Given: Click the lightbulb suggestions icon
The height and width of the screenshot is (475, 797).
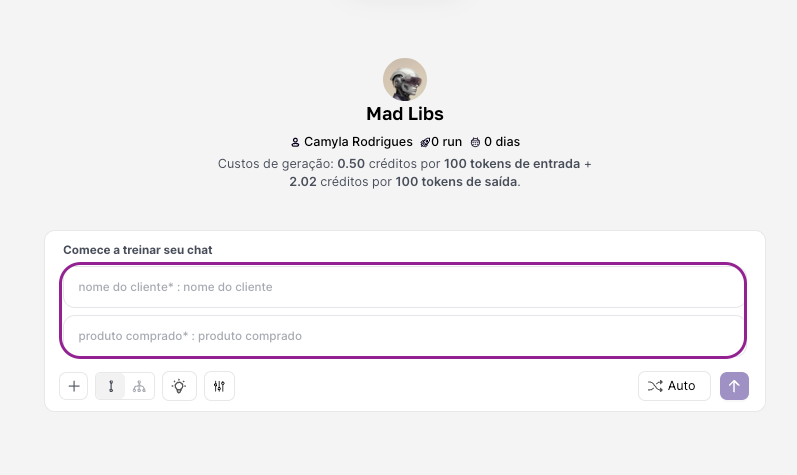Looking at the screenshot, I should [x=179, y=386].
